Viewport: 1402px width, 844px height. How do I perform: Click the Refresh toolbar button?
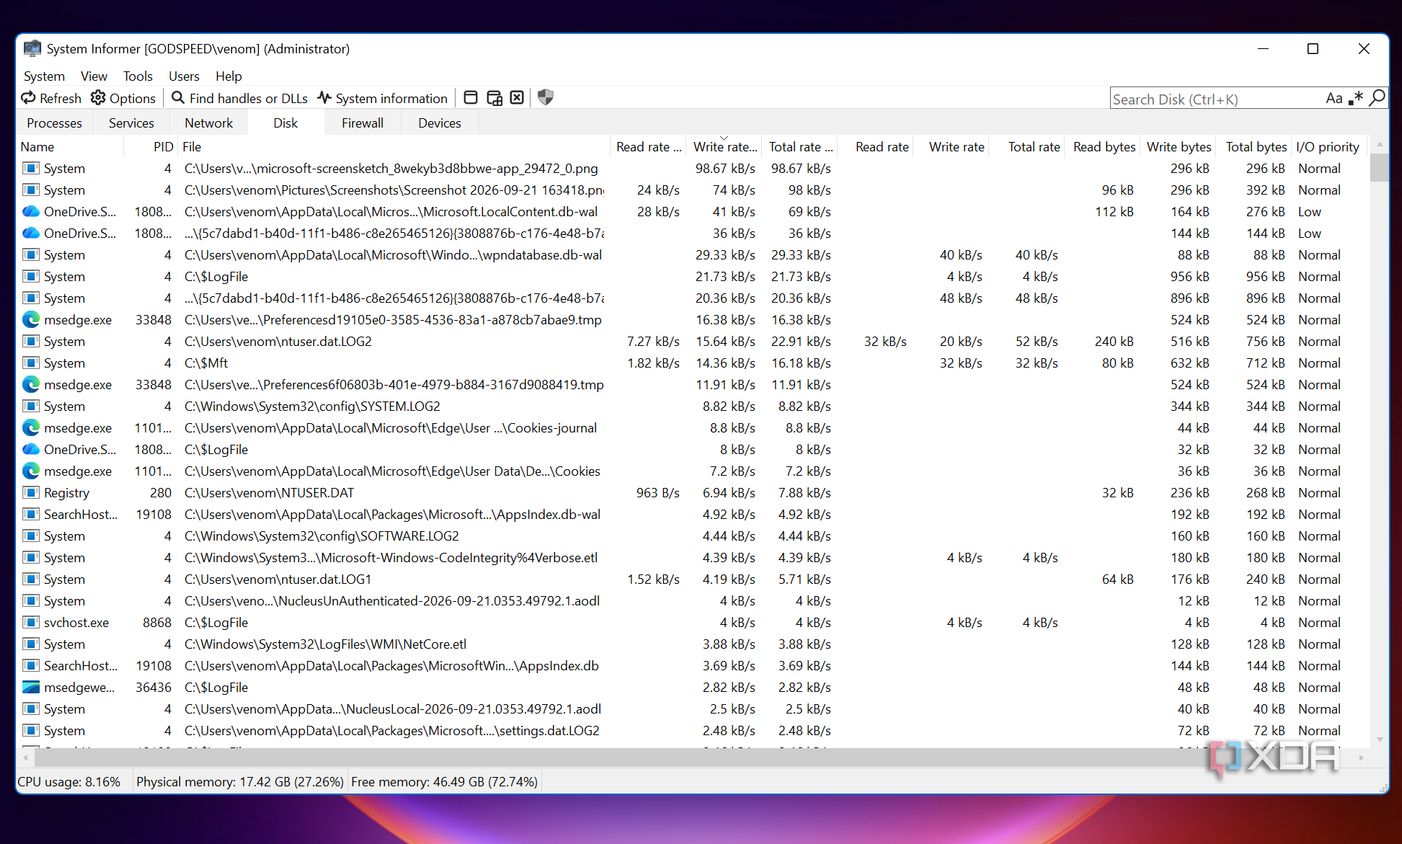(x=51, y=98)
